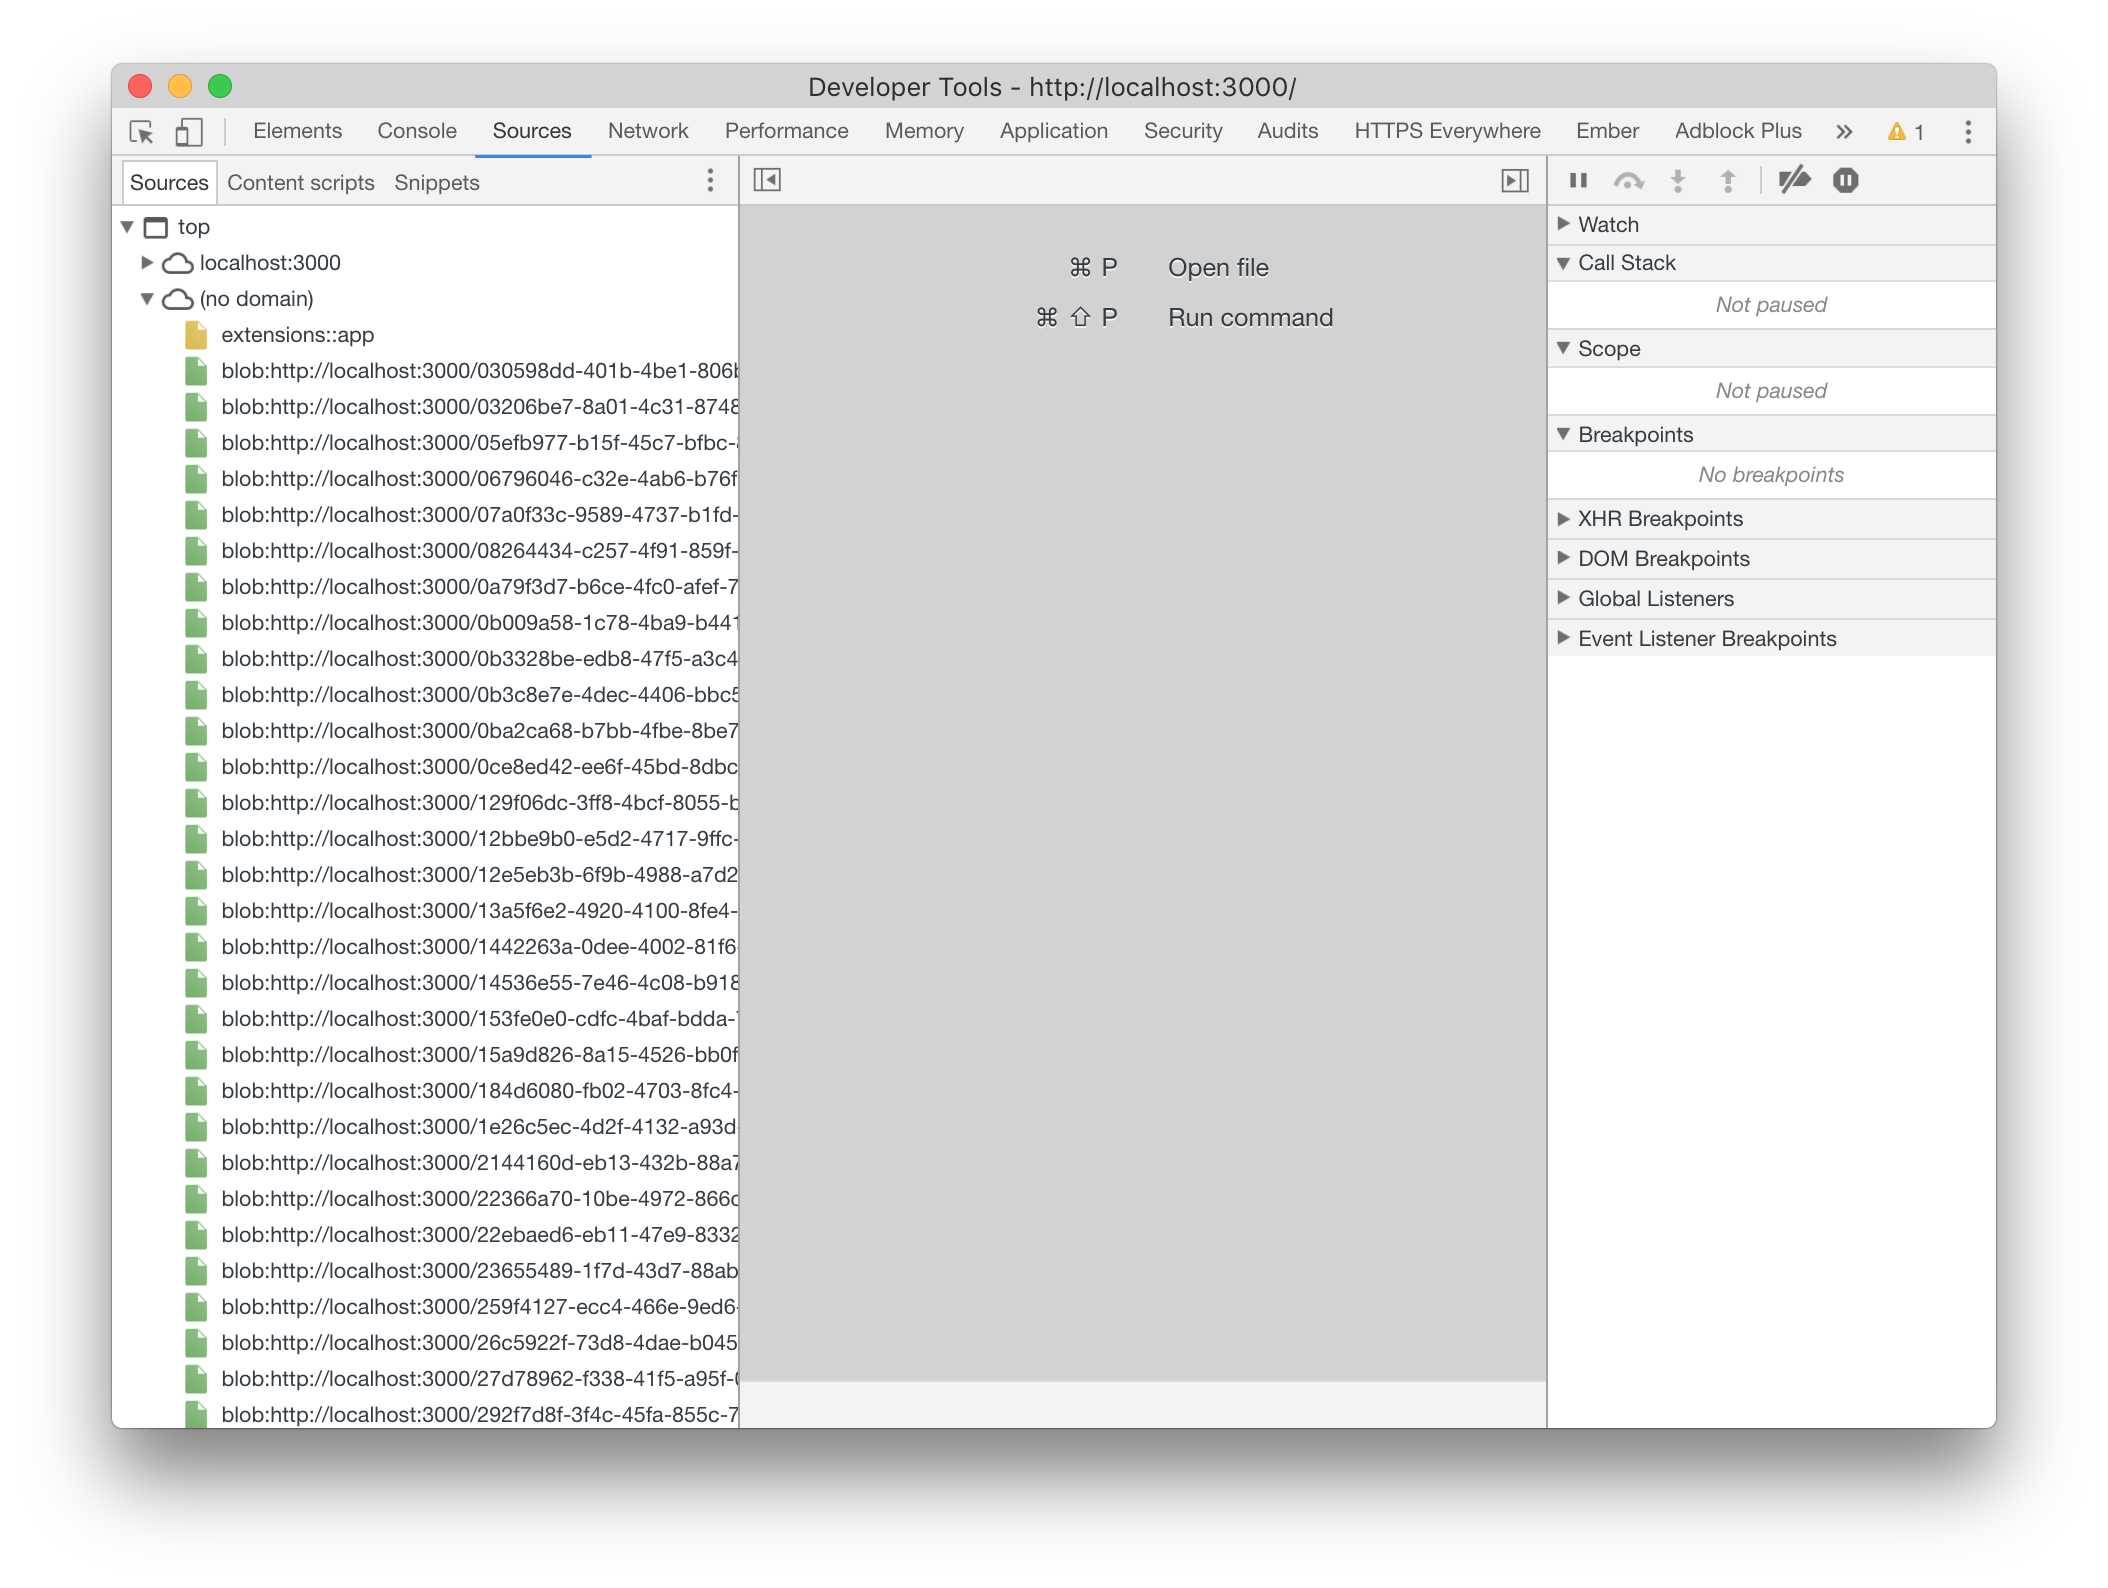Select file icon beside blob 0ce8ed42-ee6f-45bd
This screenshot has height=1588, width=2108.
196,767
